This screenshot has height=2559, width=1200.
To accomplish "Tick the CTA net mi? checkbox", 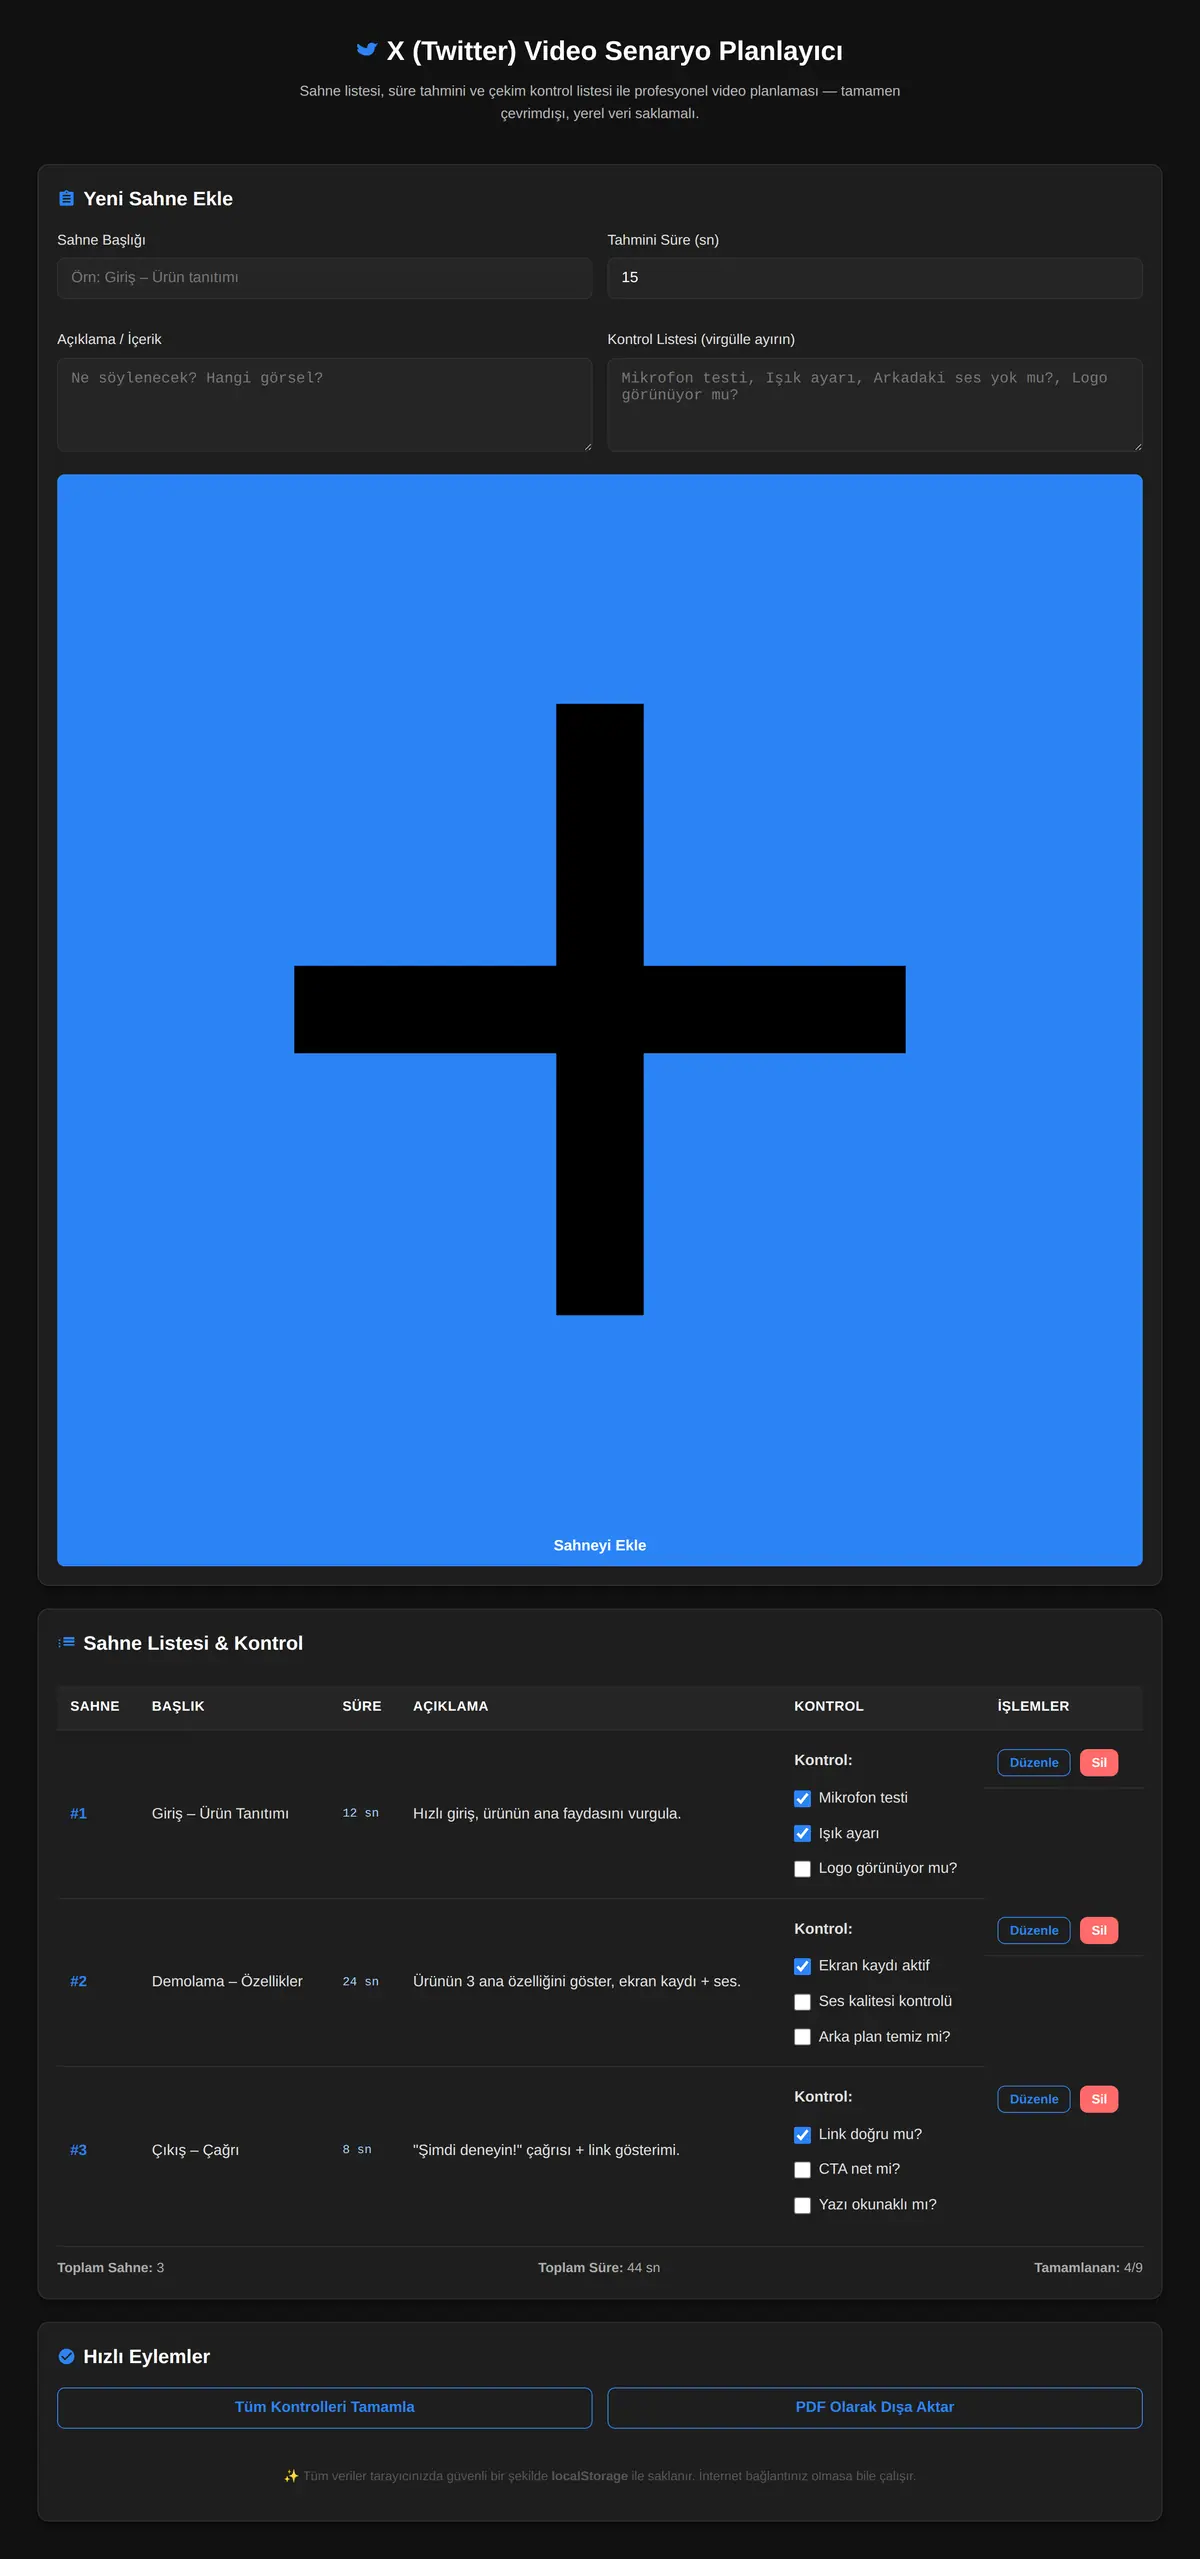I will 802,2169.
